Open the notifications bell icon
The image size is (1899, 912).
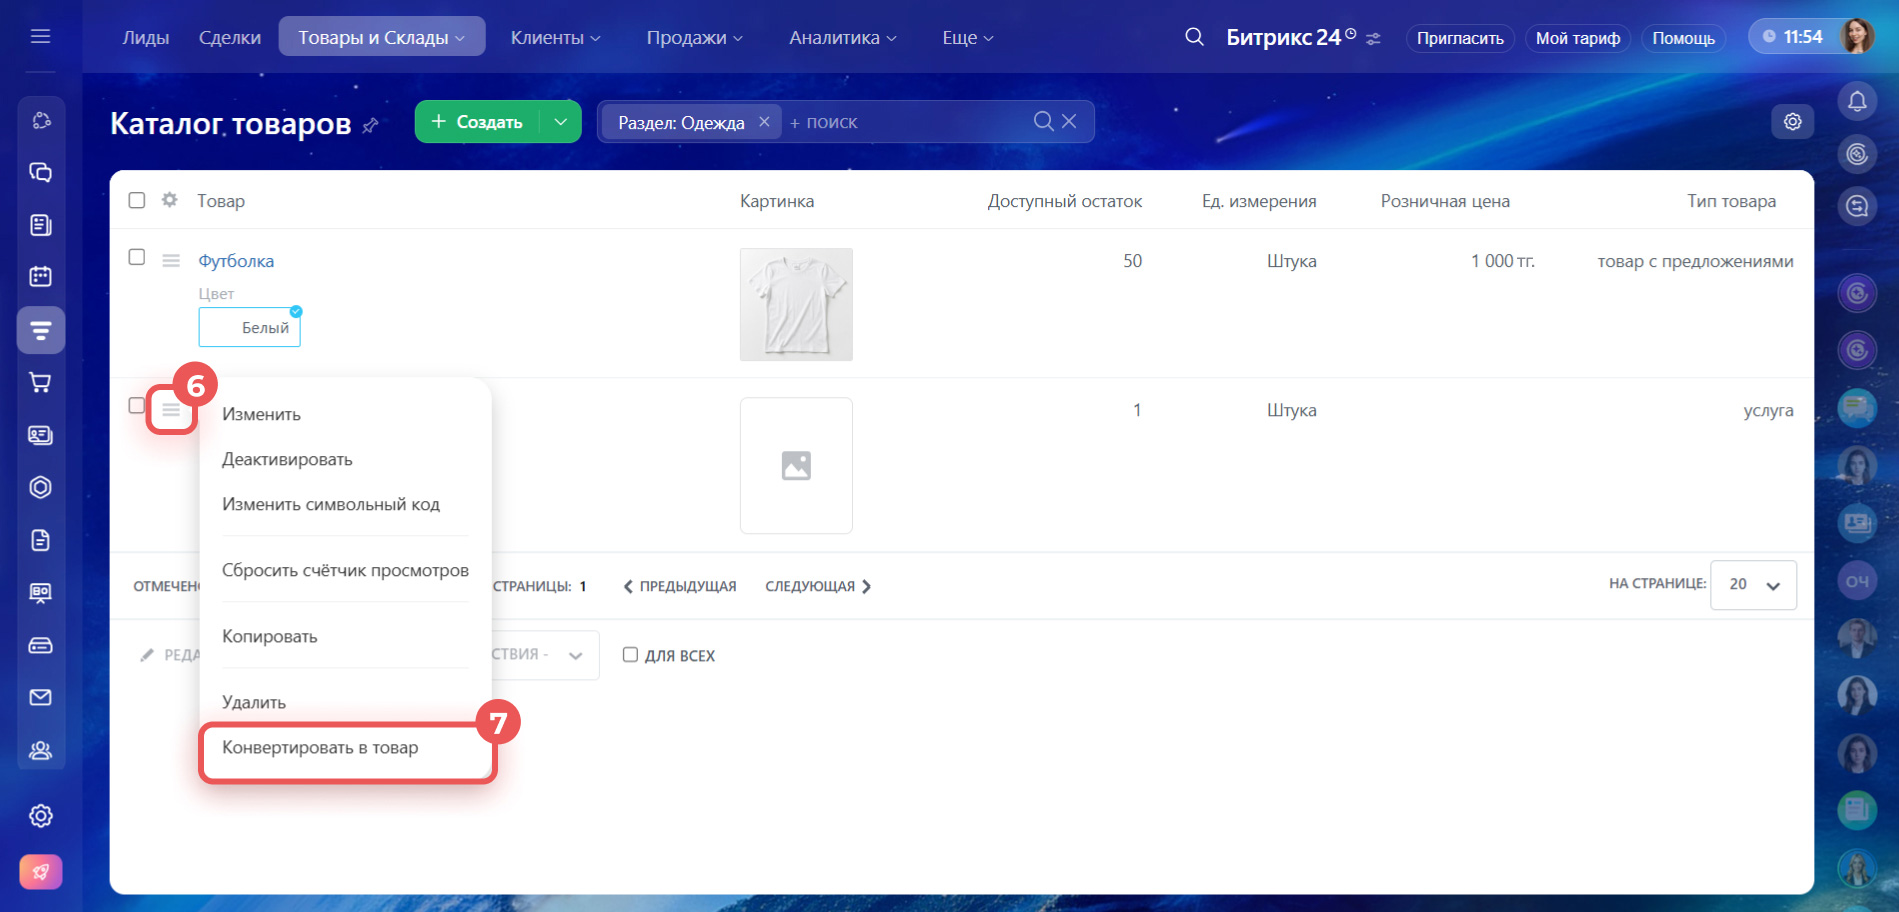[1856, 101]
